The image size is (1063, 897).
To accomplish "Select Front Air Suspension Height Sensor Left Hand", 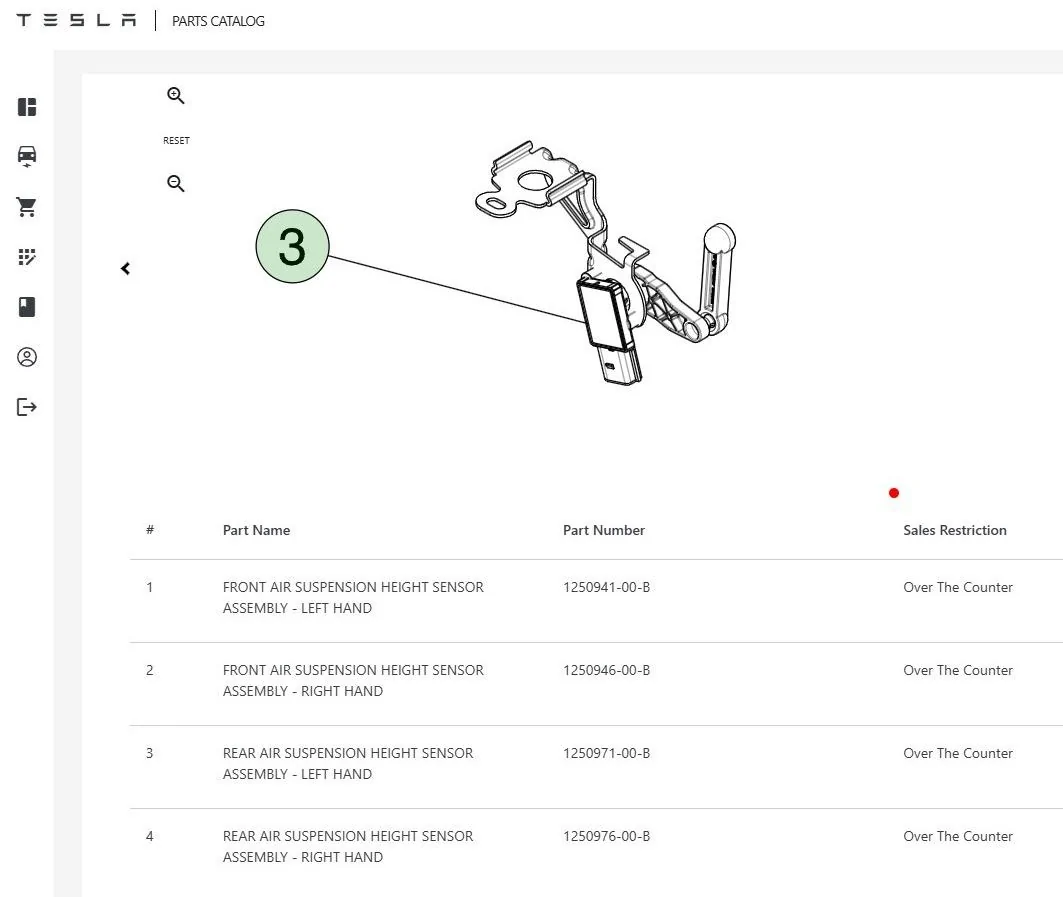I will click(353, 597).
